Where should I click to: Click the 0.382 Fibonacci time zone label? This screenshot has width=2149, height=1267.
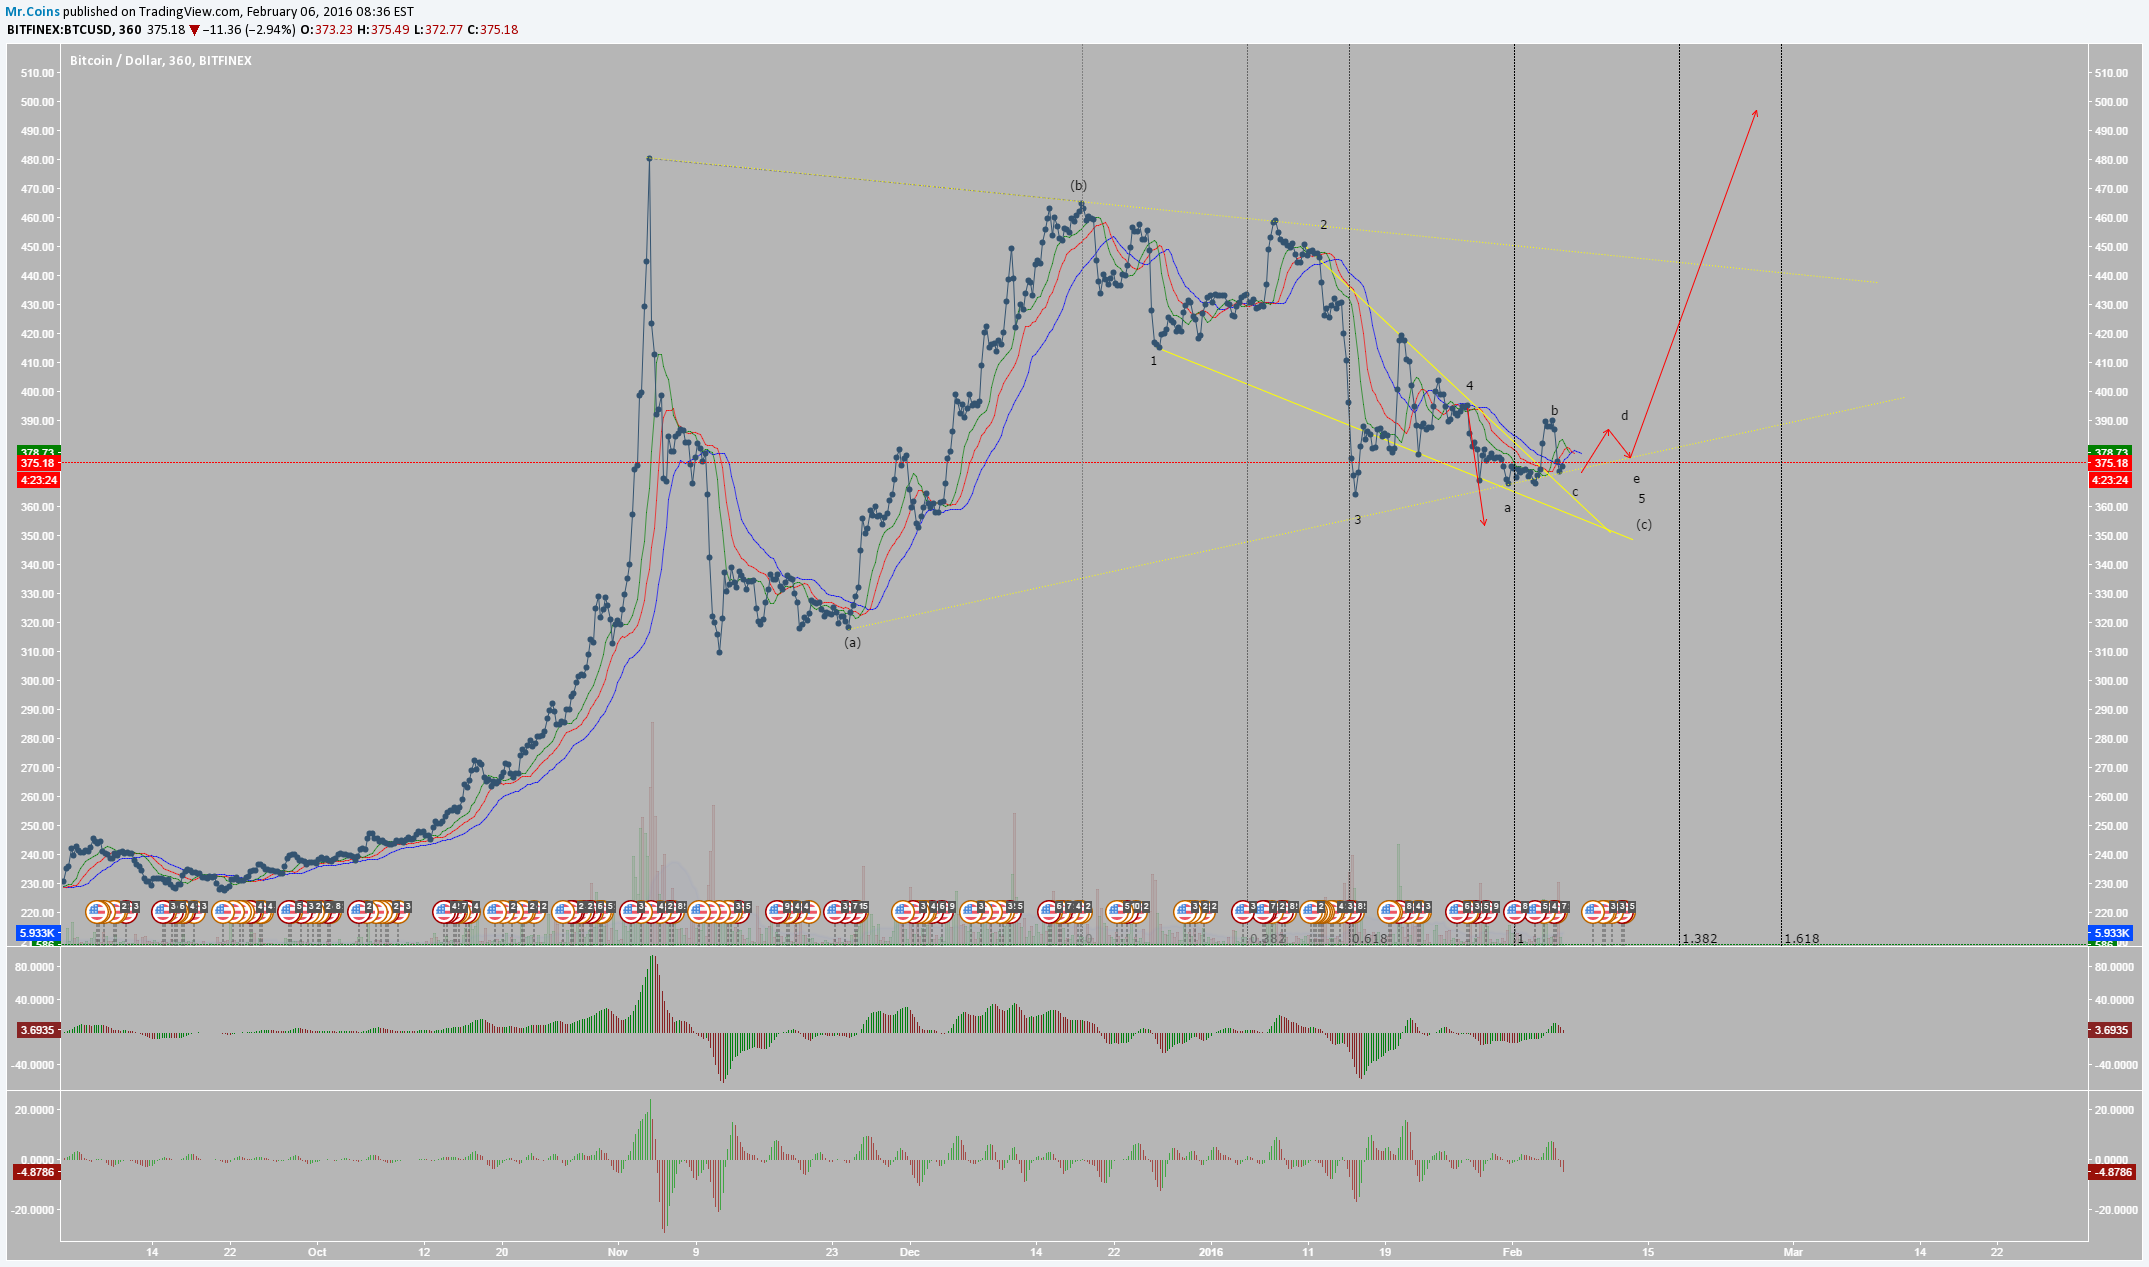pos(1268,939)
